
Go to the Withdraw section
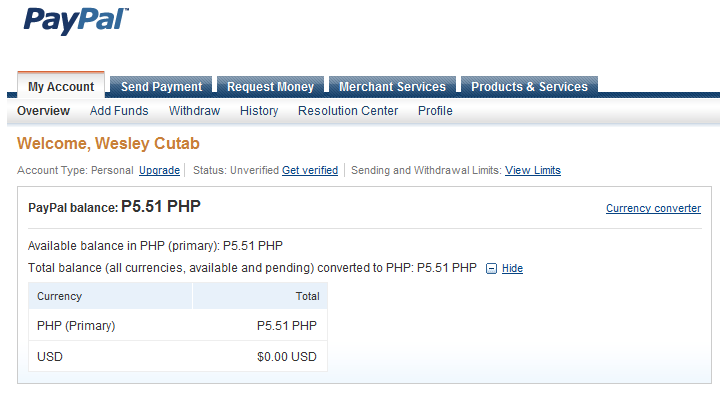(194, 111)
